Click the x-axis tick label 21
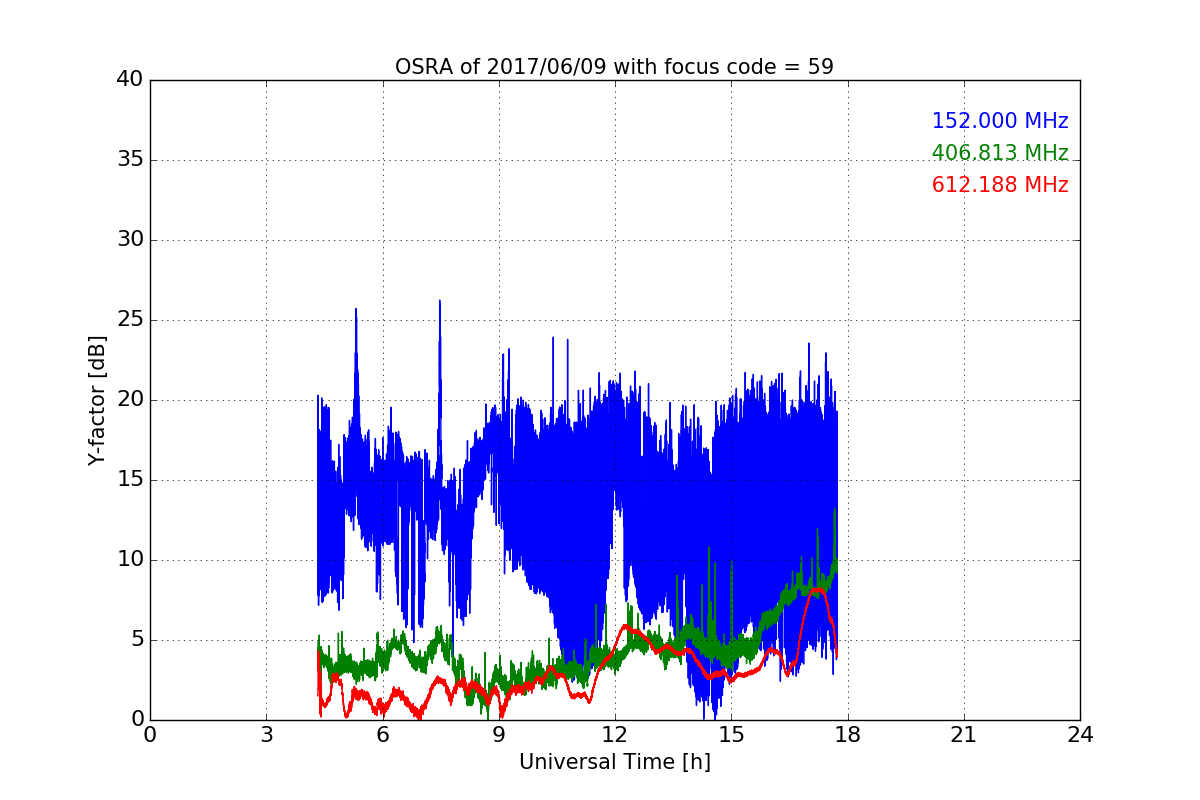This screenshot has width=1200, height=800. pos(964,735)
